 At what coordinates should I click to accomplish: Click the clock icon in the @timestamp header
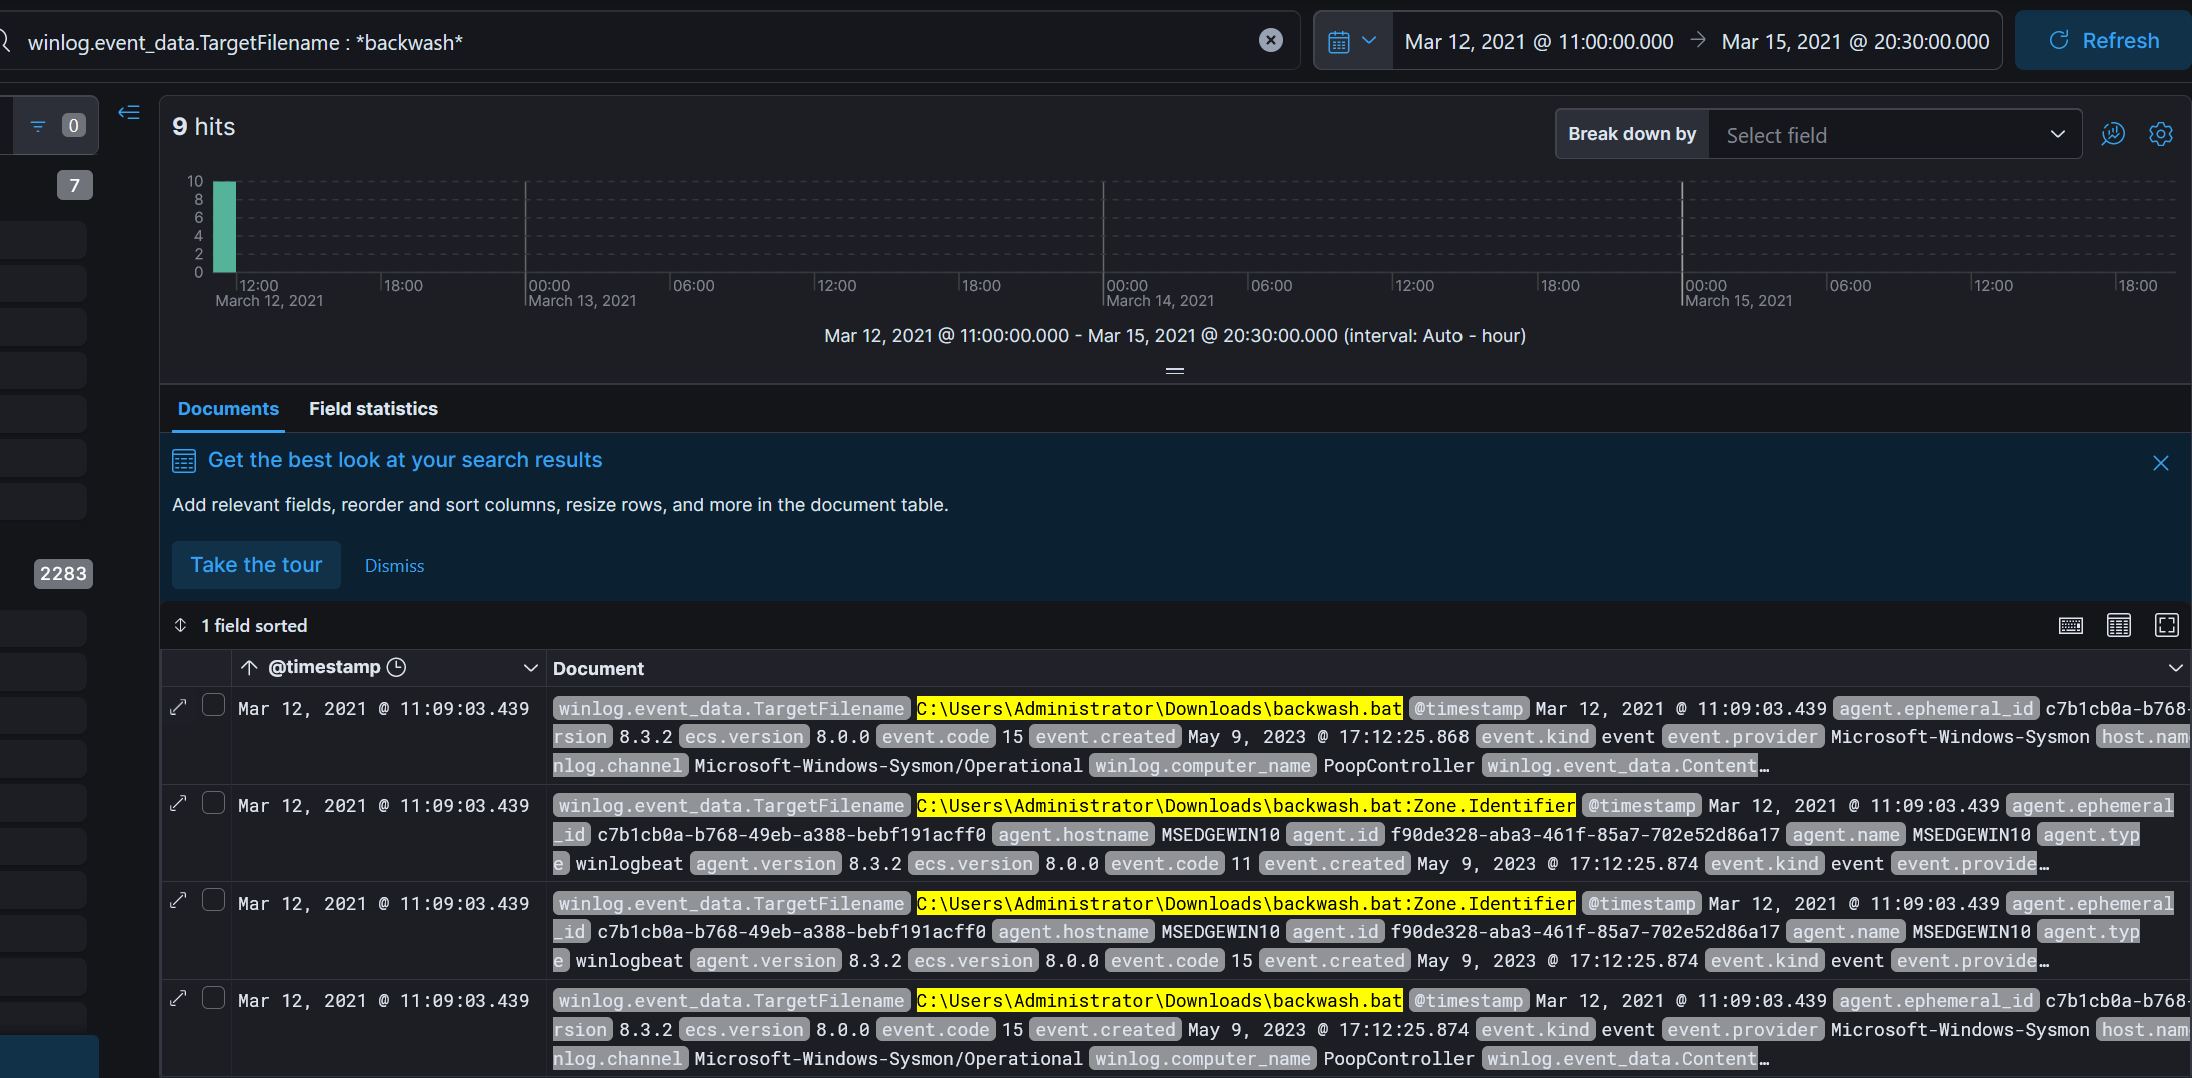click(x=396, y=667)
